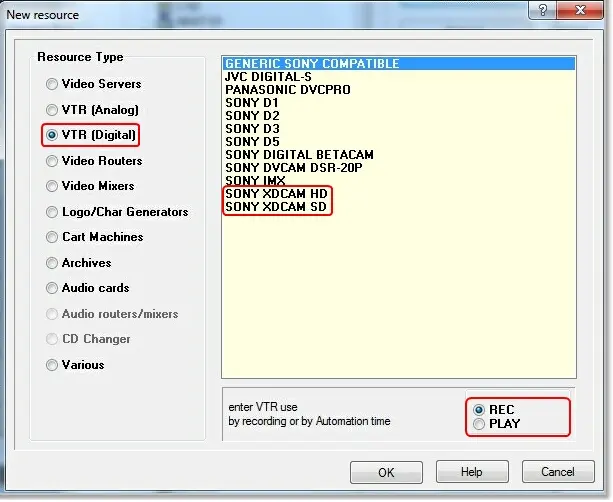613x502 pixels.
Task: Choose Logo/Char Generators option
Action: pos(52,212)
